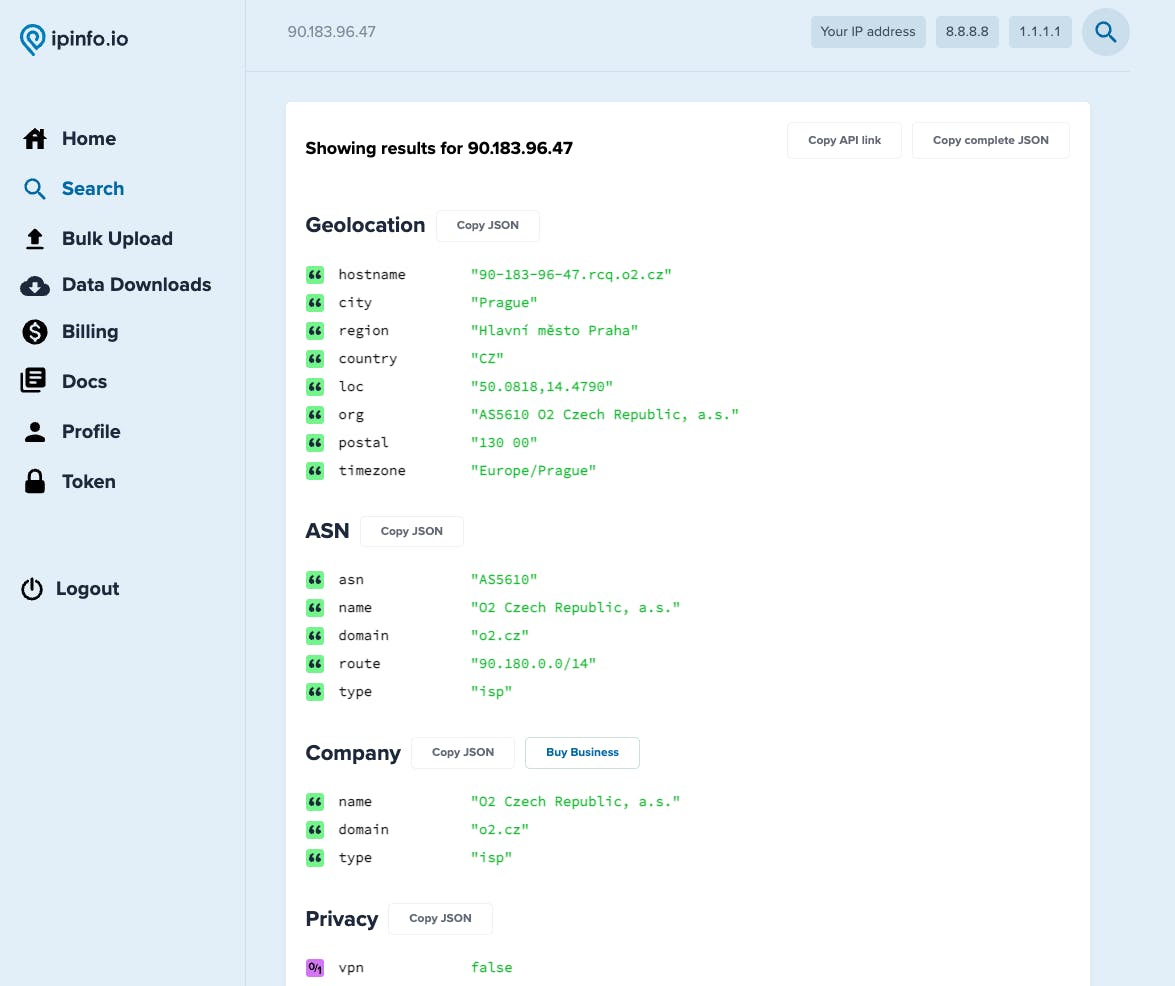The image size is (1175, 986).
Task: Click the Logout power icon
Action: [32, 589]
